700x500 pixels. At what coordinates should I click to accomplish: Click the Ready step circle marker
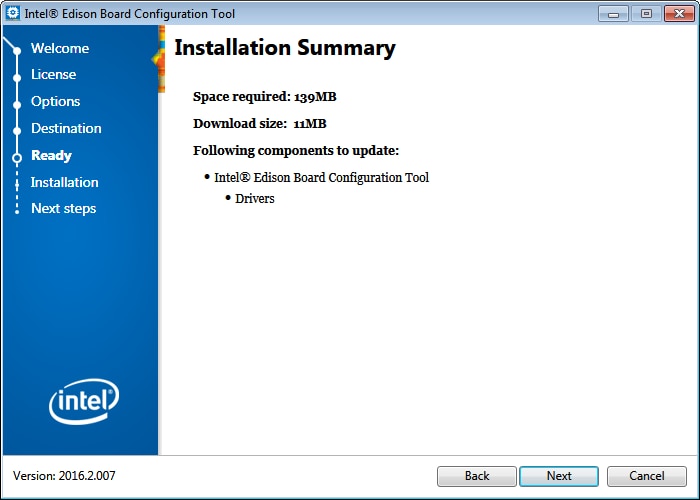coord(17,158)
